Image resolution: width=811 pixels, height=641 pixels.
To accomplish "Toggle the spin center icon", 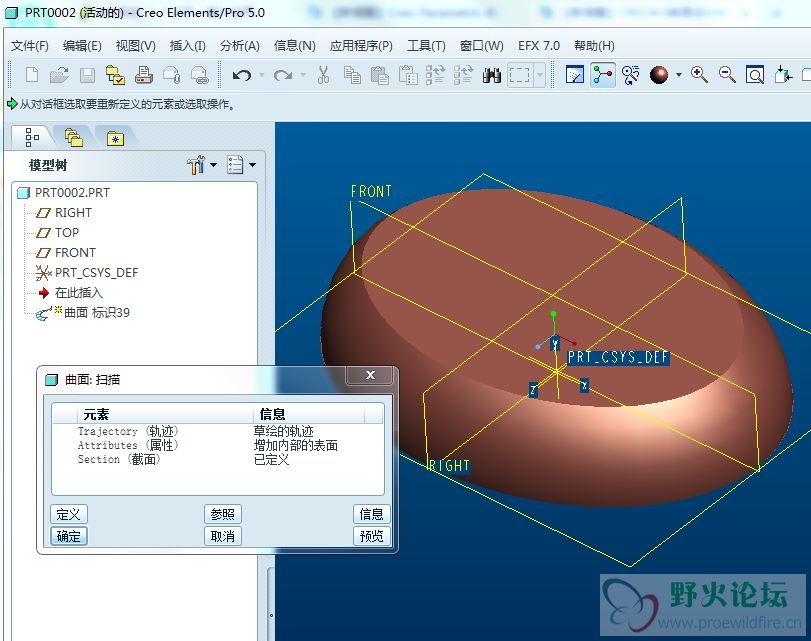I will 603,76.
